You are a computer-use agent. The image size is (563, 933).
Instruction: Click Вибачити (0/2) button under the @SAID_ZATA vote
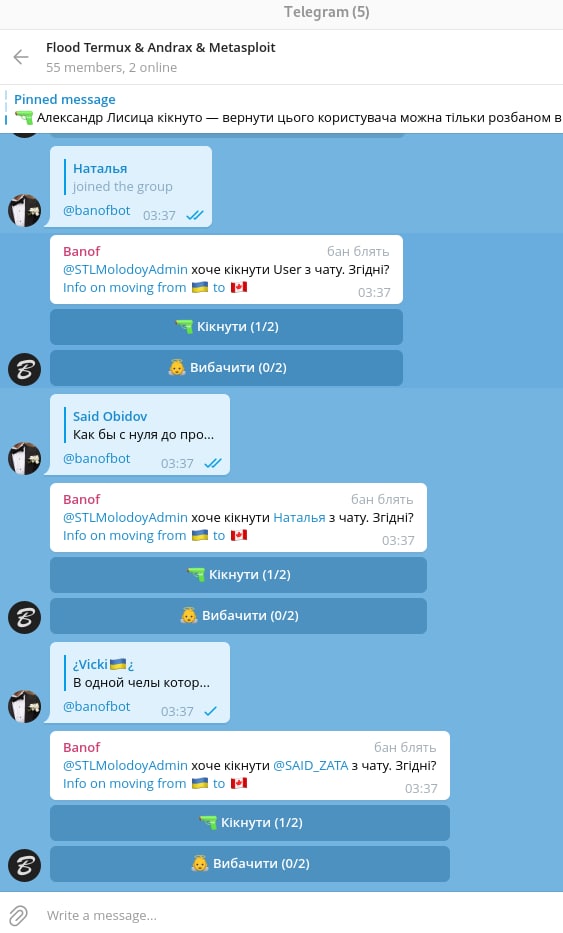(250, 864)
